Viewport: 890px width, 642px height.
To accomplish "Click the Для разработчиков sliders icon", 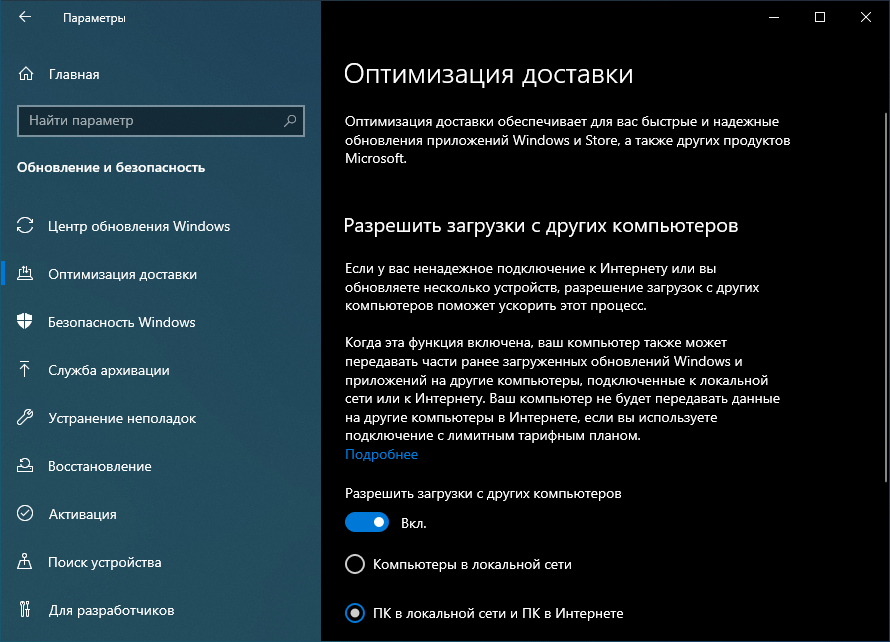I will click(27, 610).
